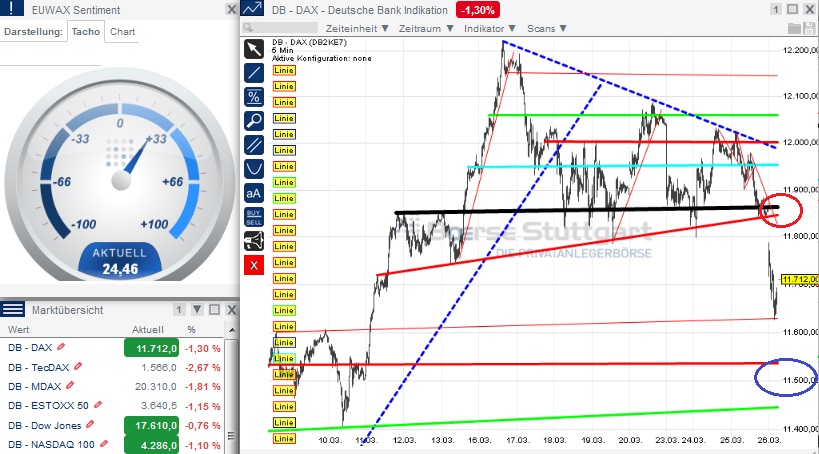Click the scroll up arrow in Marktübersicht
This screenshot has width=819, height=454.
tap(231, 330)
